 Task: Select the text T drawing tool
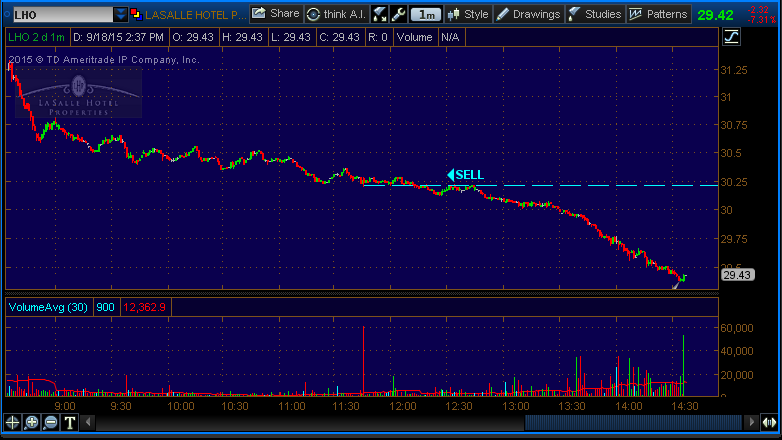[70, 422]
